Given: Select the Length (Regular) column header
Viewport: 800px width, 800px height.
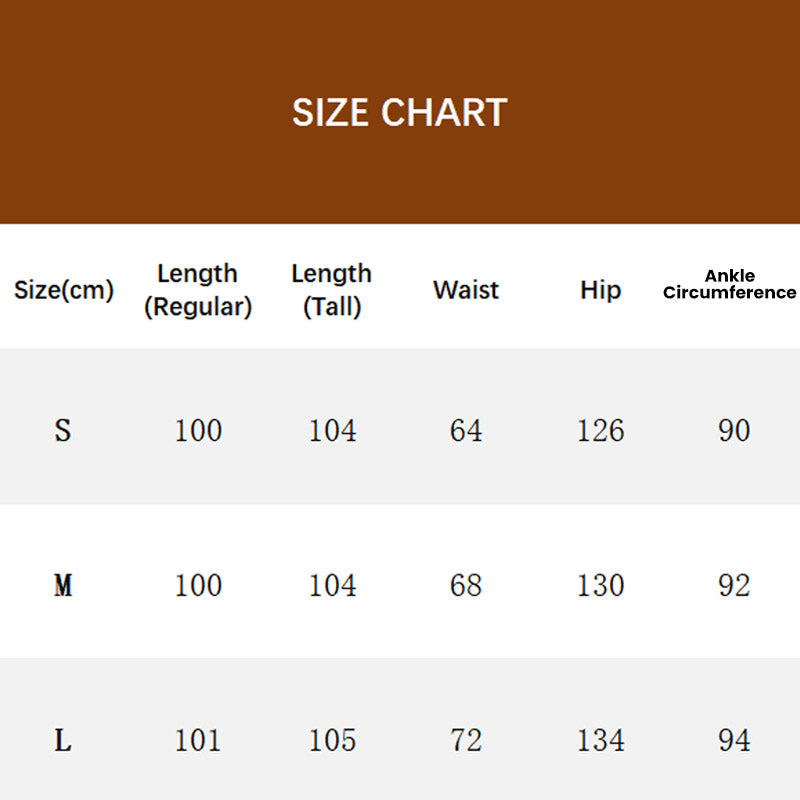Looking at the screenshot, I should 198,290.
